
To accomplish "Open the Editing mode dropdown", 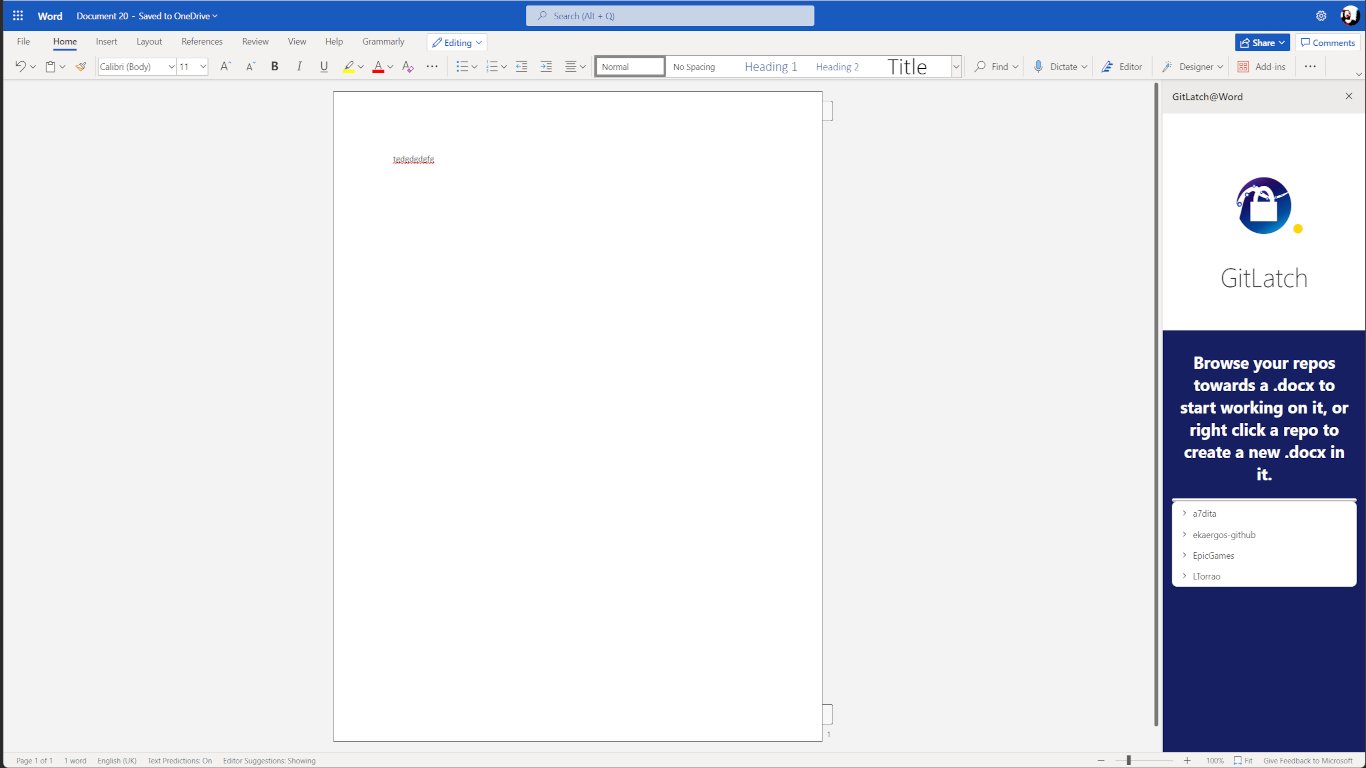I will [457, 43].
